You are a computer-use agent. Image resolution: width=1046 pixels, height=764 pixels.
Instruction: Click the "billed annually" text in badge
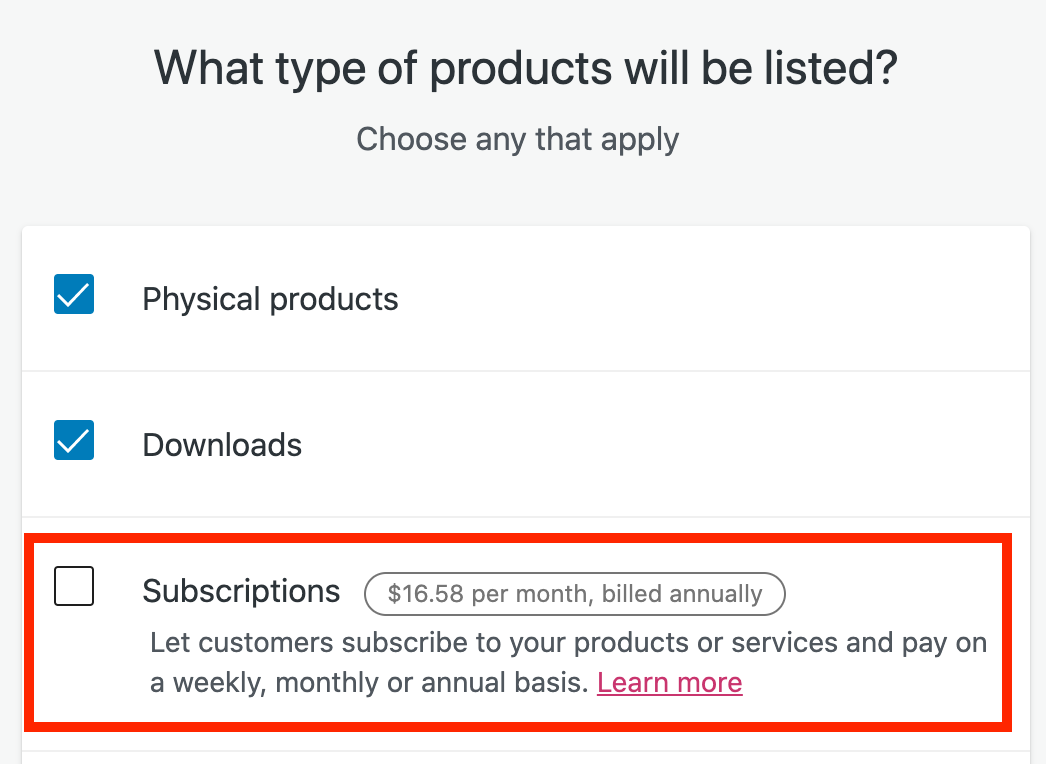682,594
